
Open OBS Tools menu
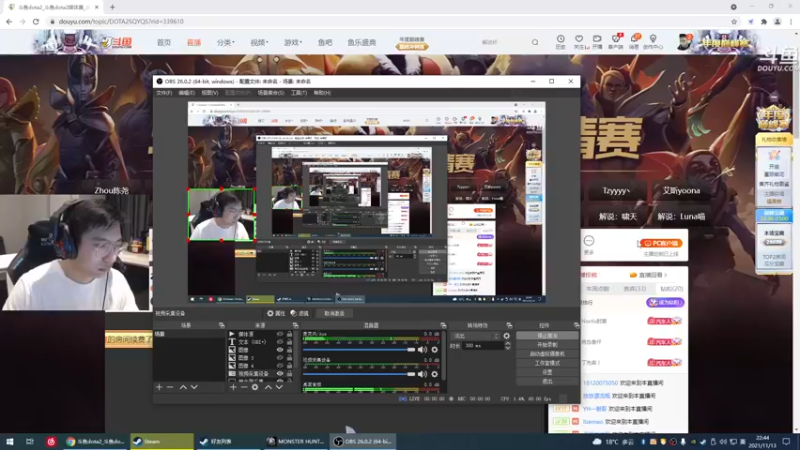[x=299, y=93]
